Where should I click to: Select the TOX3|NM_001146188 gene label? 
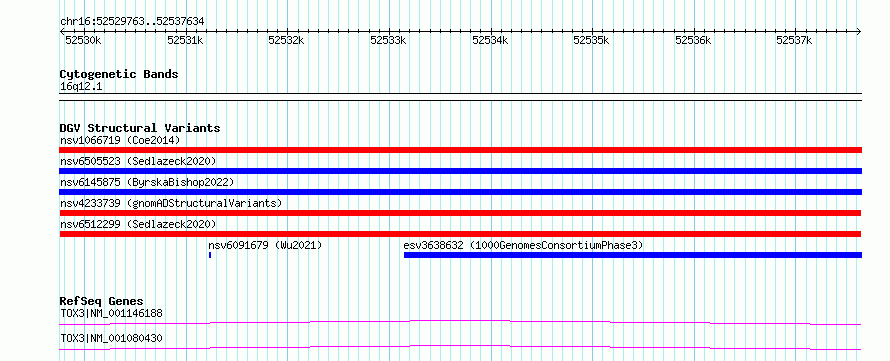(x=112, y=313)
